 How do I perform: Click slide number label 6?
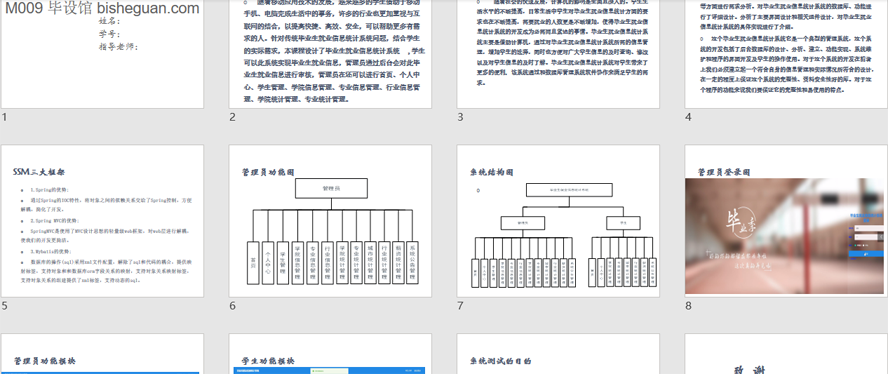click(x=232, y=306)
